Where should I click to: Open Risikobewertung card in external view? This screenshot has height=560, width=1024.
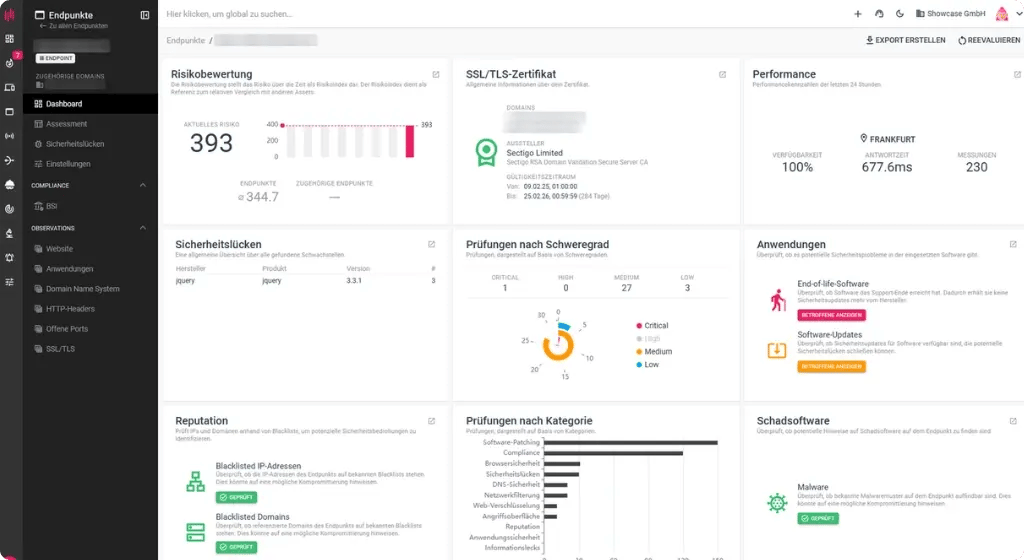pos(436,75)
